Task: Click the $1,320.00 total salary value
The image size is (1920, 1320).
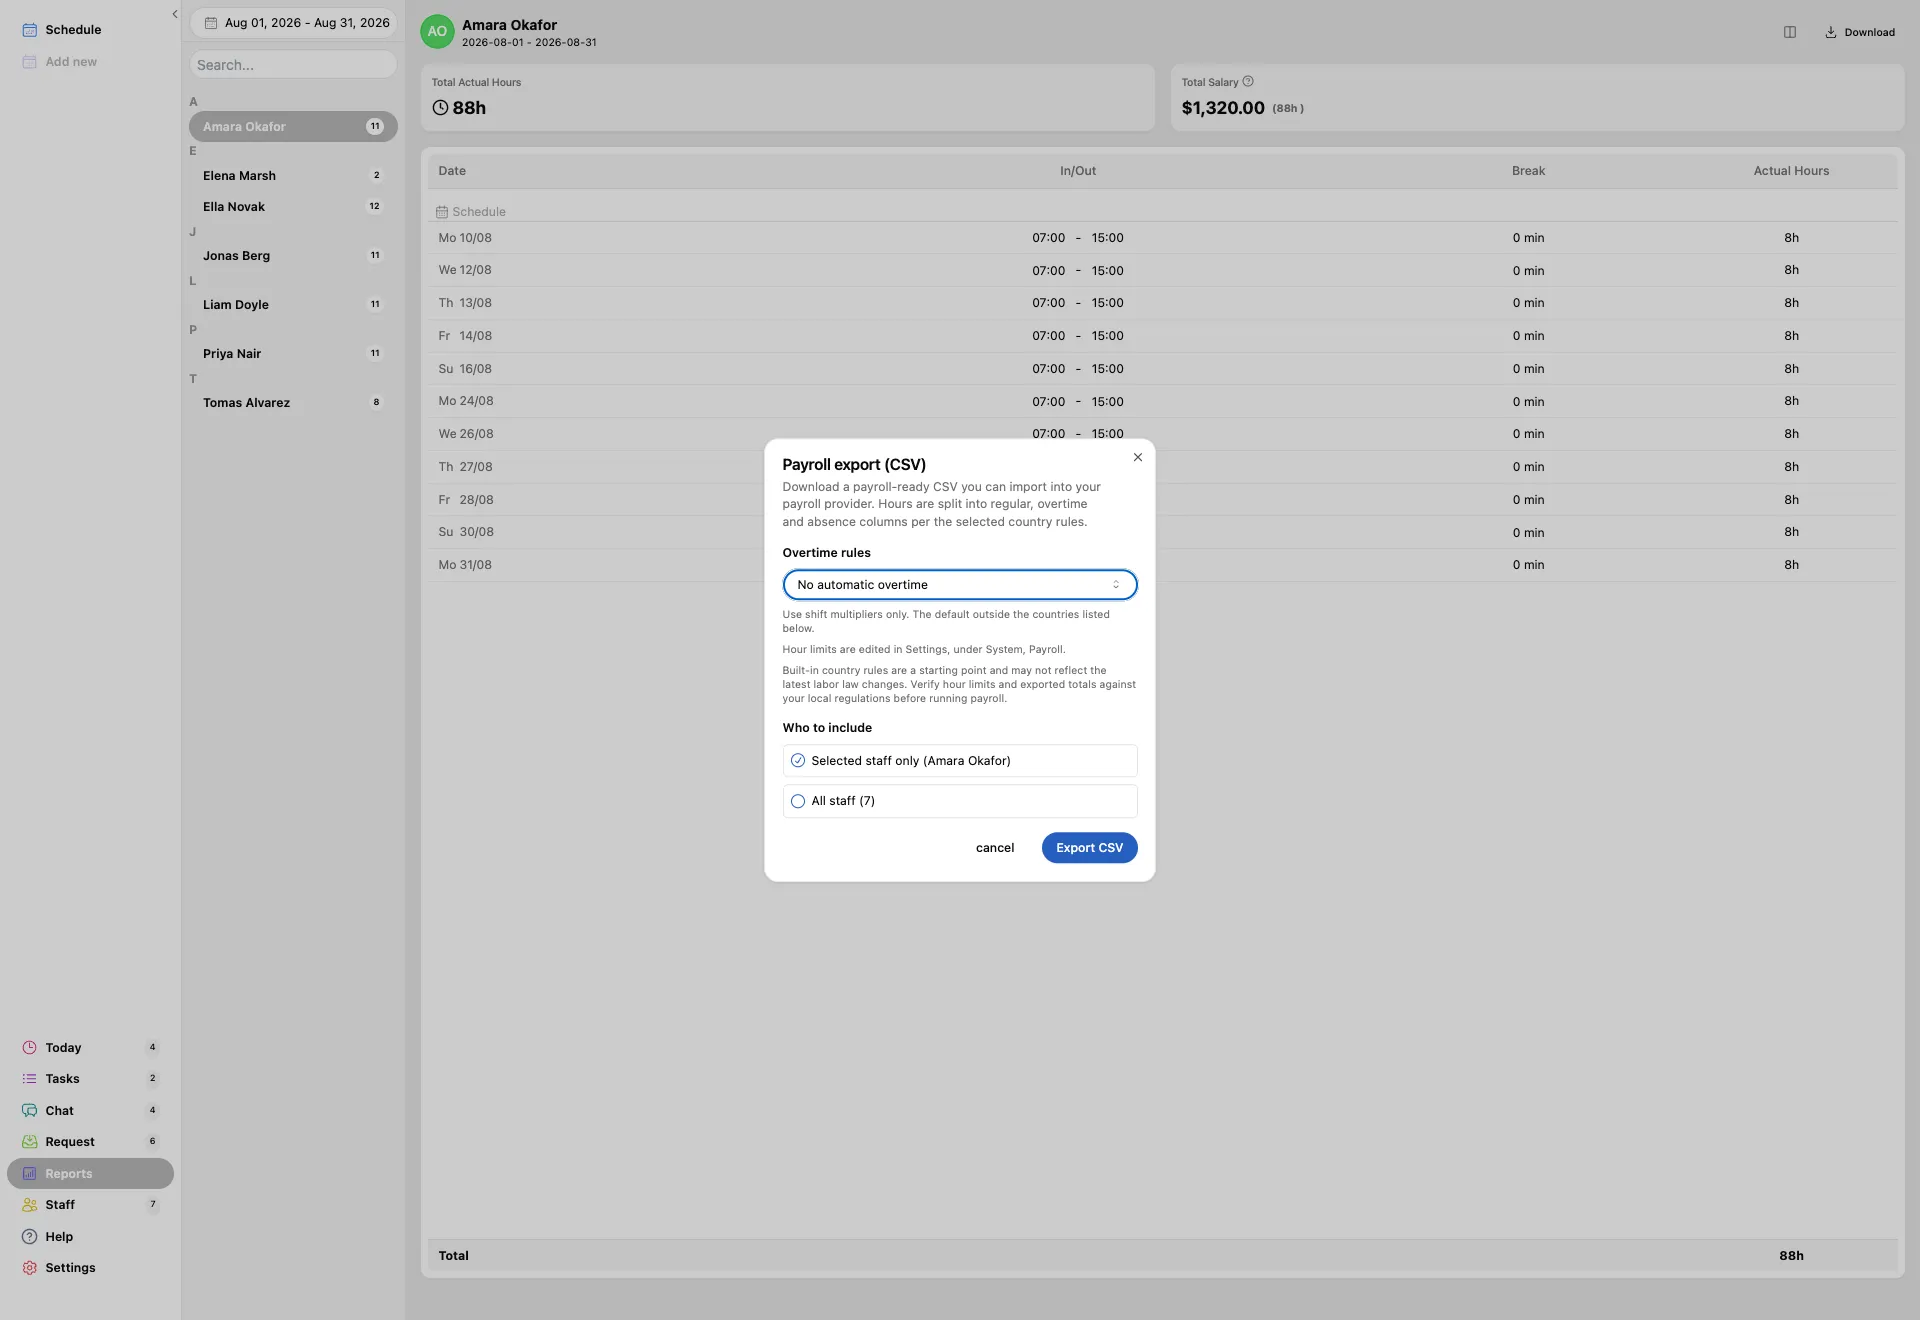Action: click(x=1223, y=108)
